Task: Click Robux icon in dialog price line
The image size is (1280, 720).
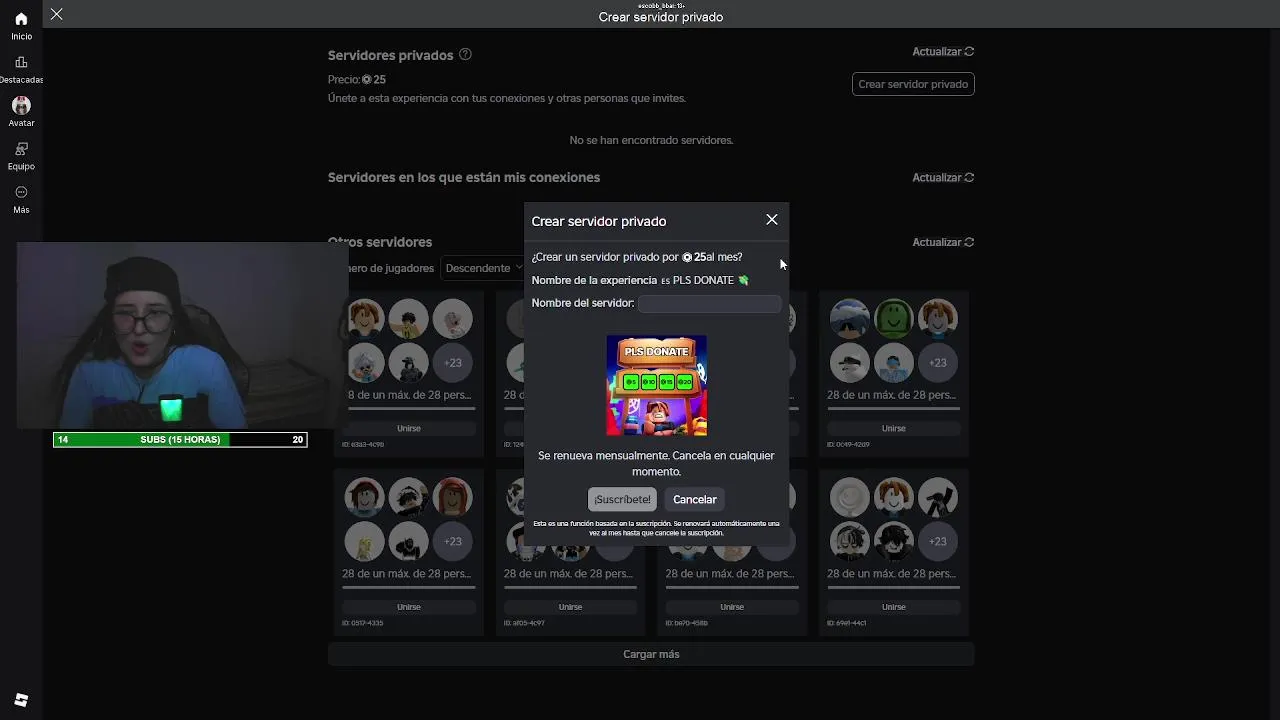Action: pyautogui.click(x=687, y=257)
